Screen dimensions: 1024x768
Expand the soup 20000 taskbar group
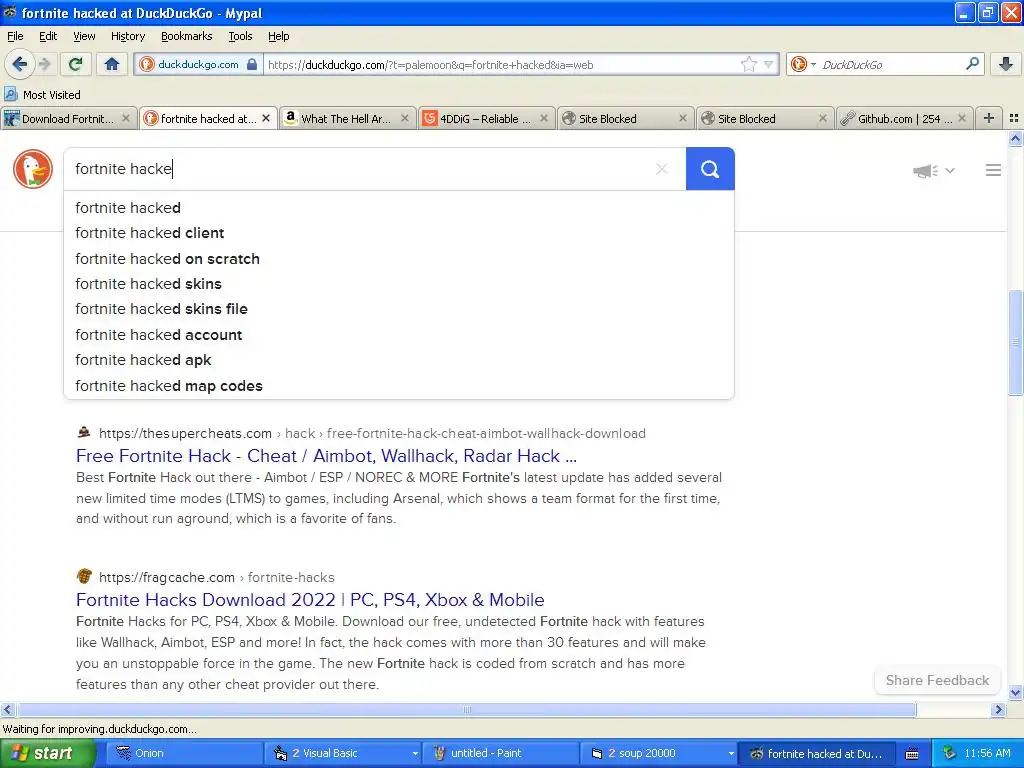[731, 754]
